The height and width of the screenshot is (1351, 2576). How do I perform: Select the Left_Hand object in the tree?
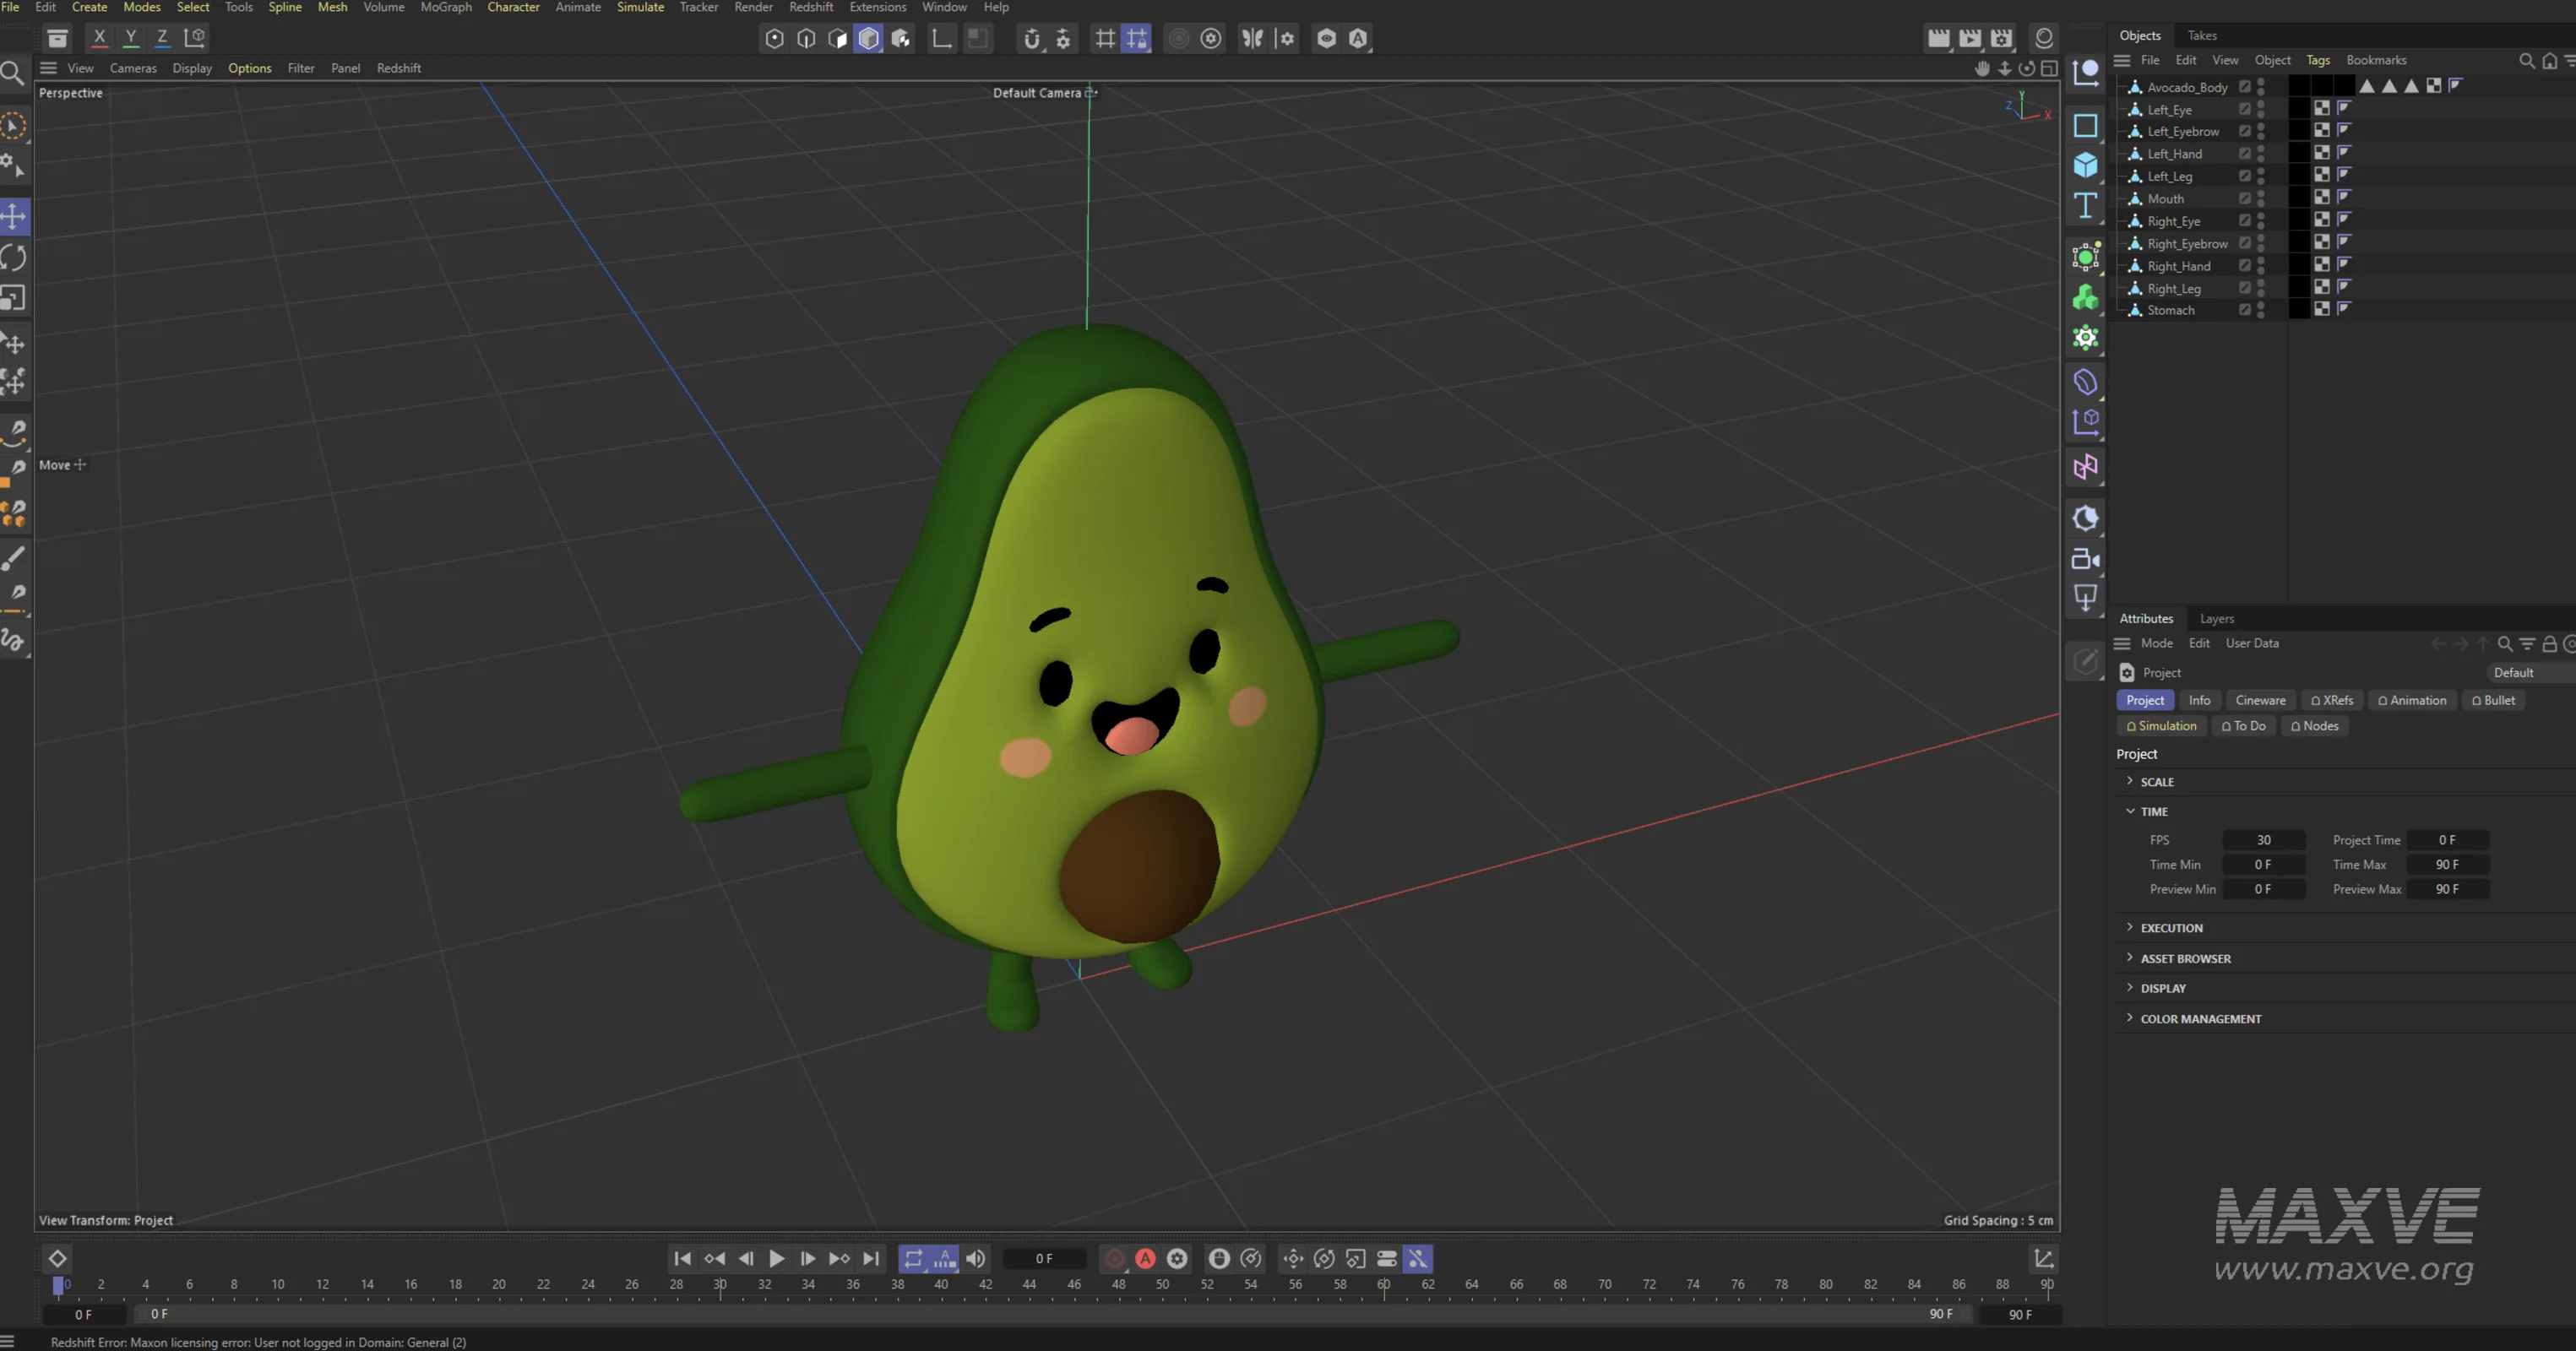click(2174, 154)
